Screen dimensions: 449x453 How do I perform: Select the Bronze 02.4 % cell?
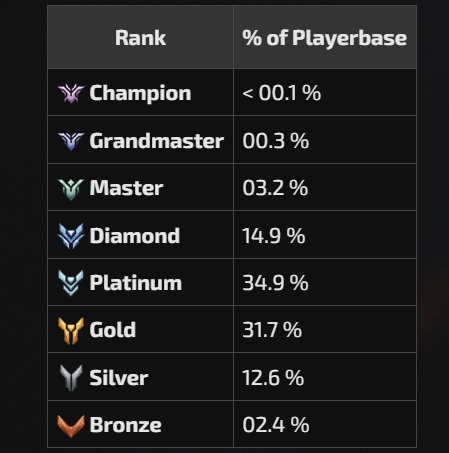[x=325, y=424]
